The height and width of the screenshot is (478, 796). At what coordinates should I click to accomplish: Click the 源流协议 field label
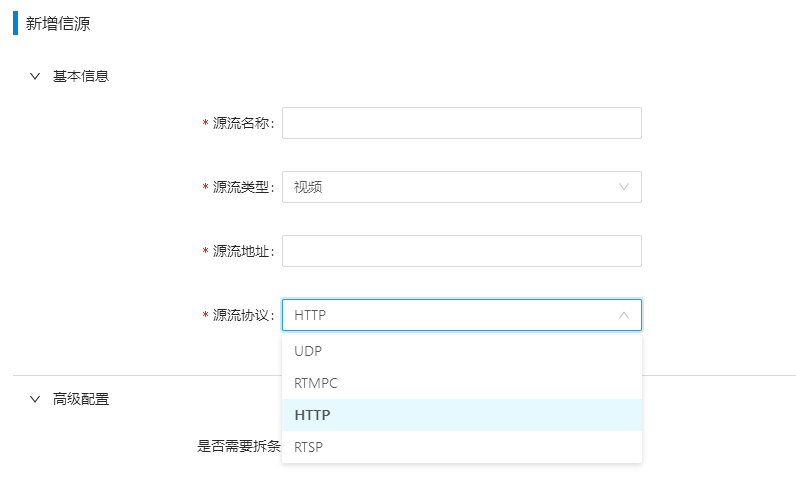[x=243, y=315]
